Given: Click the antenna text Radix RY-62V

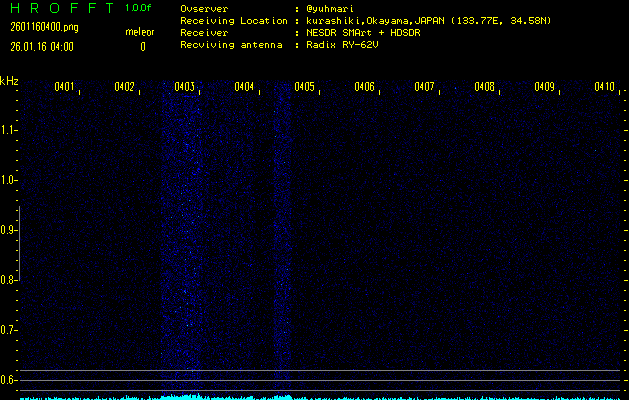Looking at the screenshot, I should [x=342, y=45].
